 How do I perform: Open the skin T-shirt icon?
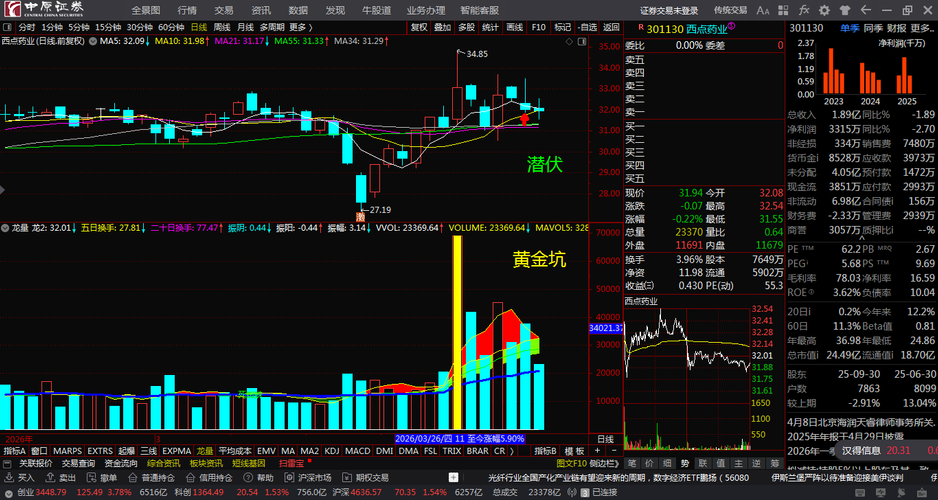845,10
